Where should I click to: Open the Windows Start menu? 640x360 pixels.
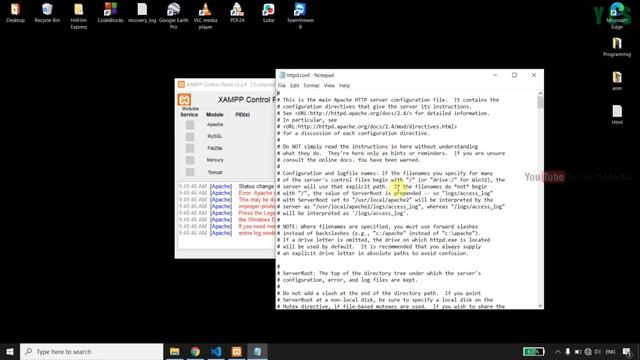coord(10,351)
